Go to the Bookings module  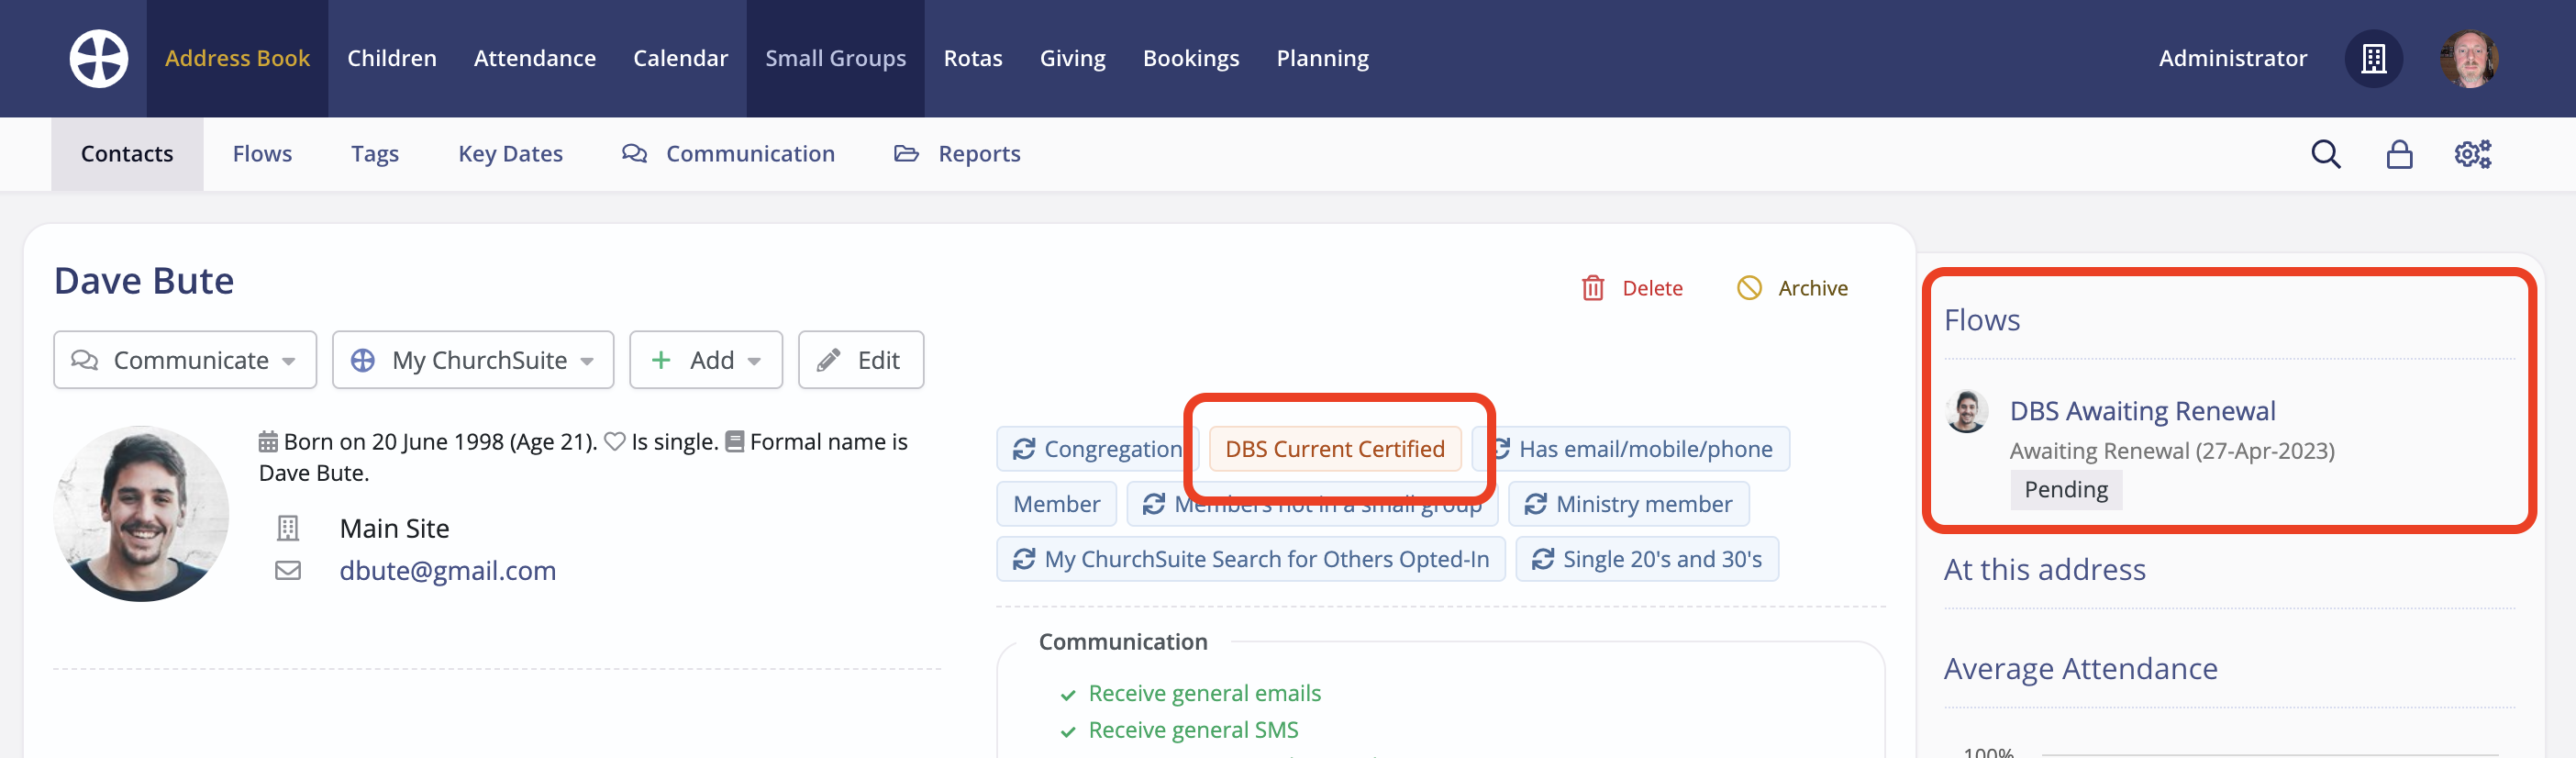coord(1191,58)
